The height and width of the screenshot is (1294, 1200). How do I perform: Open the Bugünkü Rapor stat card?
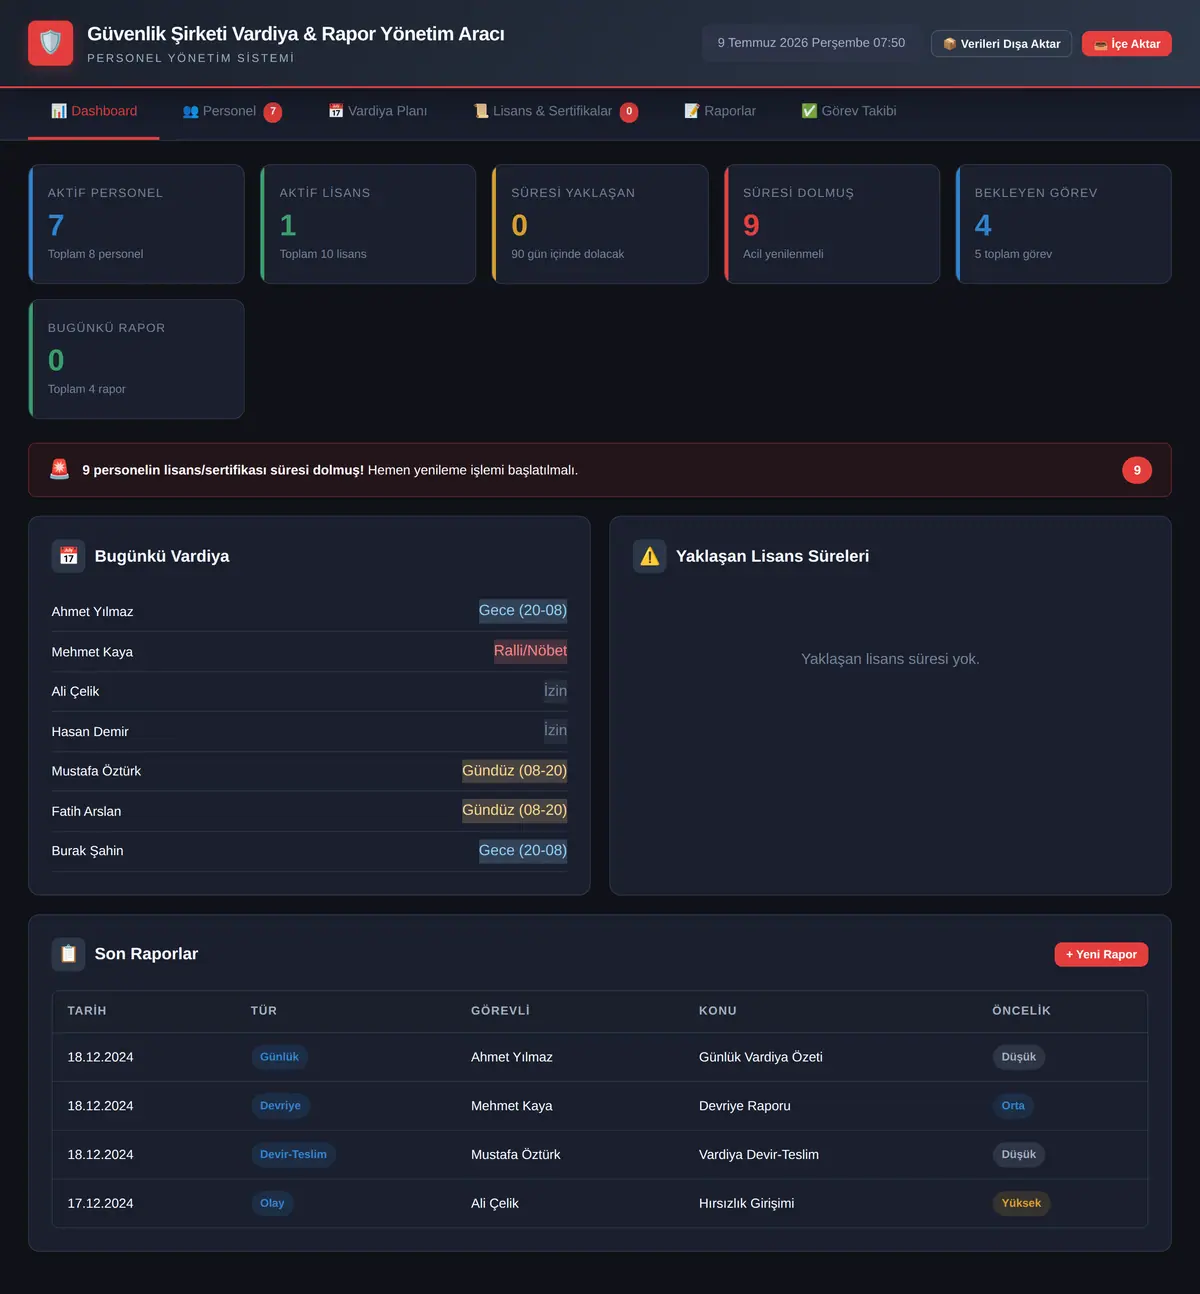(137, 359)
